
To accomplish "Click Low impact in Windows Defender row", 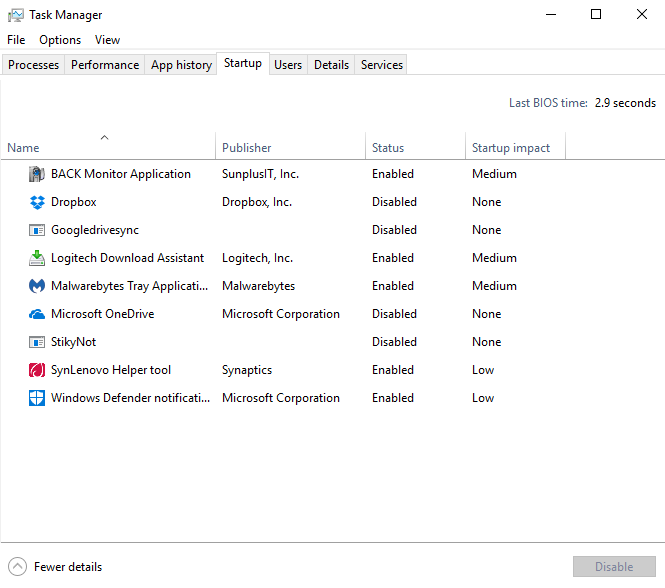I will 483,398.
